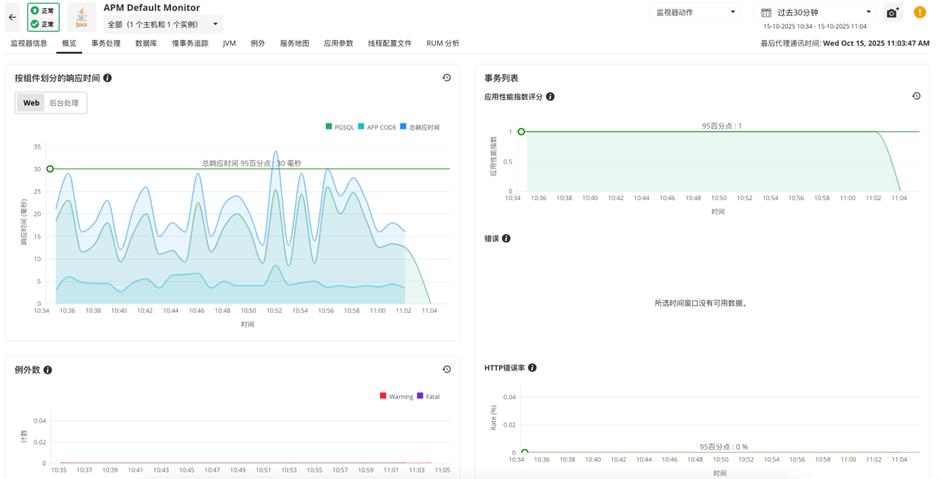940x479 pixels.
Task: Toggle Warning legend in exceptions chart
Action: click(x=396, y=396)
